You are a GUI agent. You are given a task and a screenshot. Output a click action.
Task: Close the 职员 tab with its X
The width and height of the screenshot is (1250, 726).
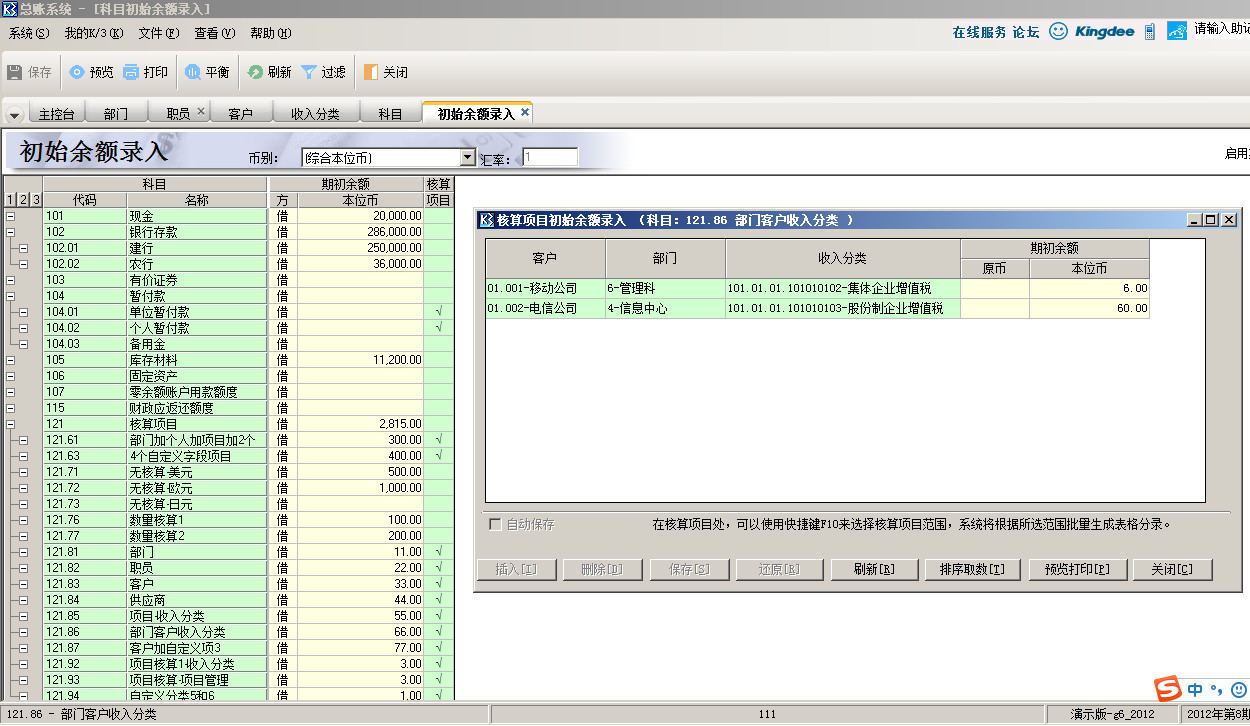coord(200,112)
